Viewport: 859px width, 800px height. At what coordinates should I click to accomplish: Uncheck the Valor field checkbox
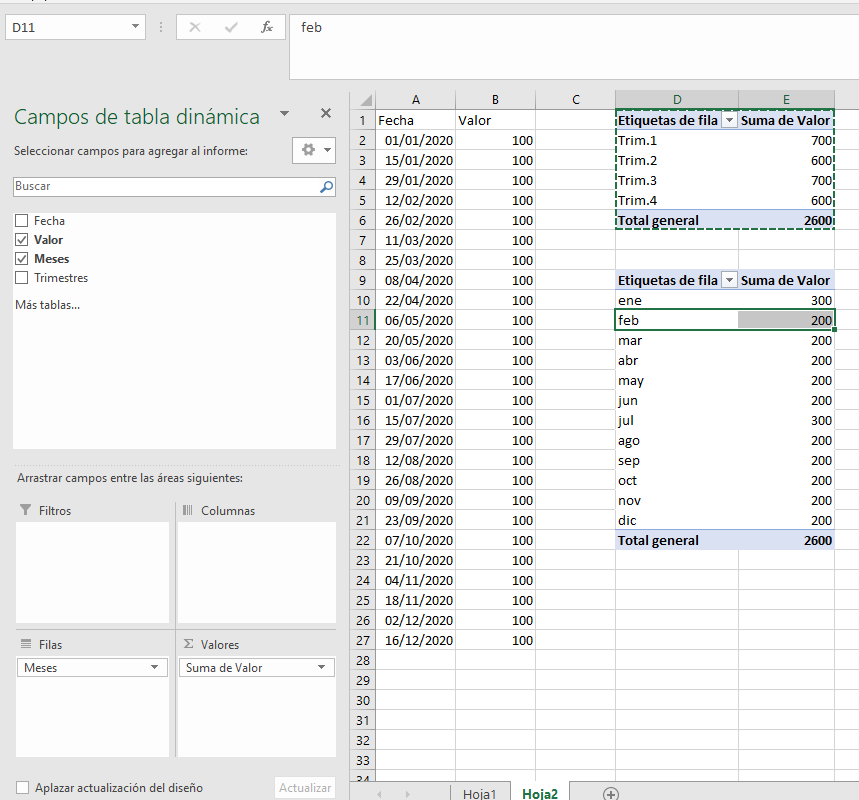[x=22, y=240]
